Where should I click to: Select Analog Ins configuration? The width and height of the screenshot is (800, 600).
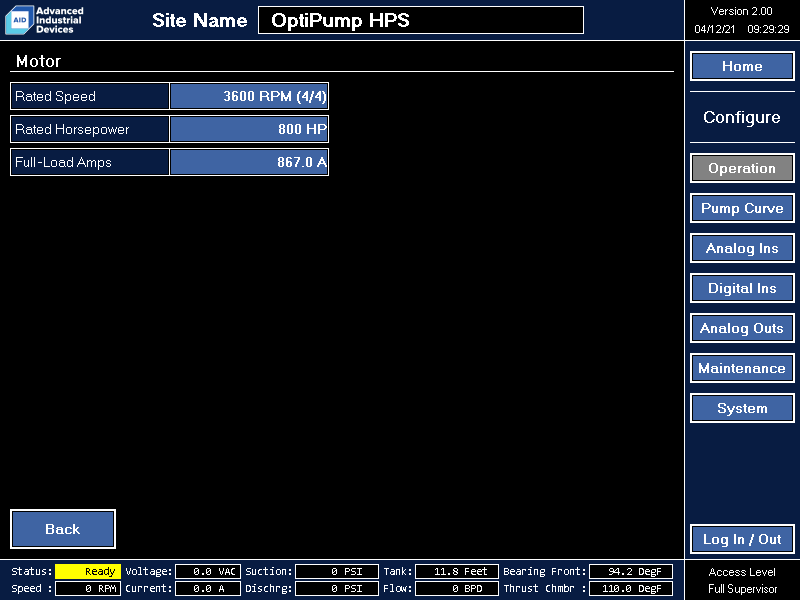[742, 248]
